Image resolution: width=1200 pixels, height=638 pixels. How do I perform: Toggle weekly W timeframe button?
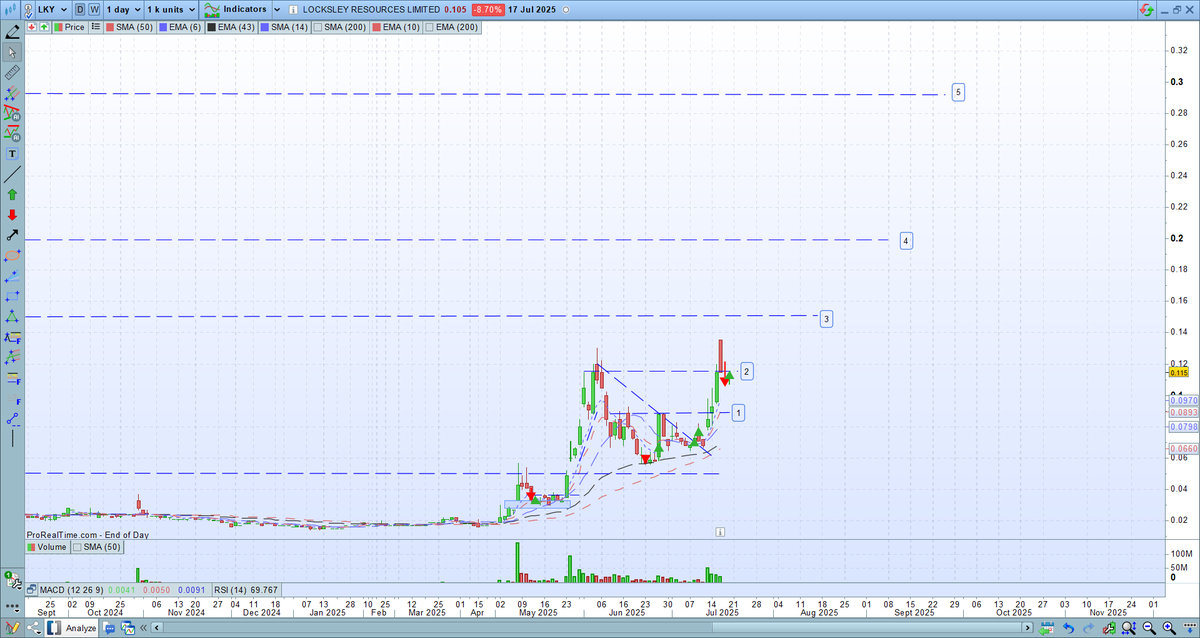(x=95, y=9)
